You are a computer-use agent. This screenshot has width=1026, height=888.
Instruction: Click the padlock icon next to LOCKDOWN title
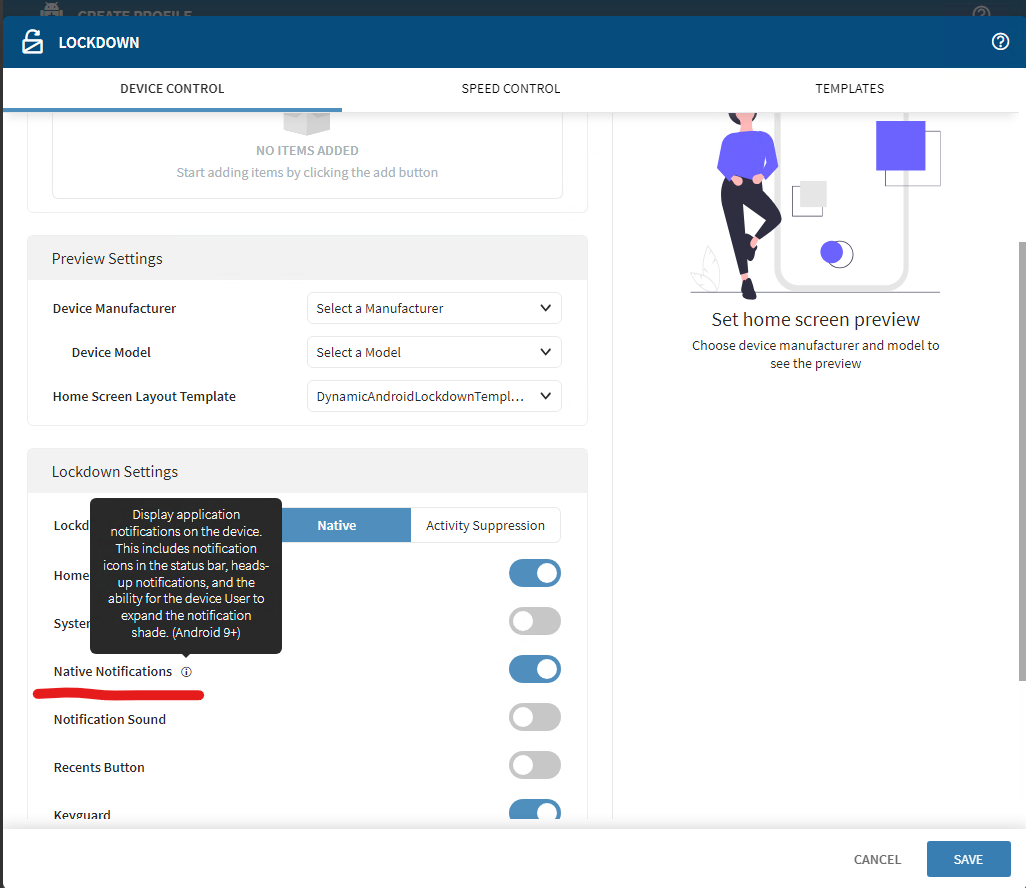pos(33,43)
